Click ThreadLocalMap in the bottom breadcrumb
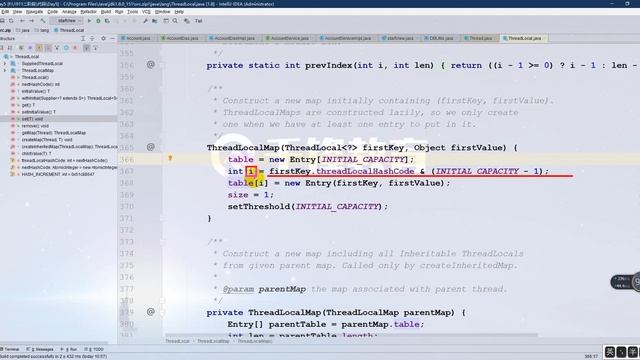Viewport: 640px width, 360px height. tap(213, 341)
